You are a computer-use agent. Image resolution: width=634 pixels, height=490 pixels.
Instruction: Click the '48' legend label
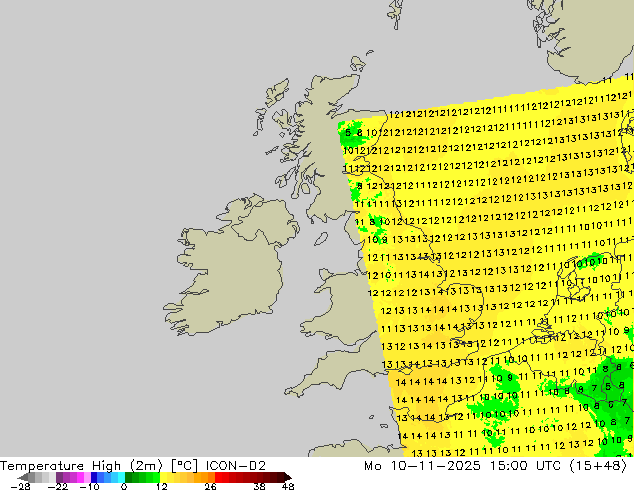pyautogui.click(x=288, y=486)
